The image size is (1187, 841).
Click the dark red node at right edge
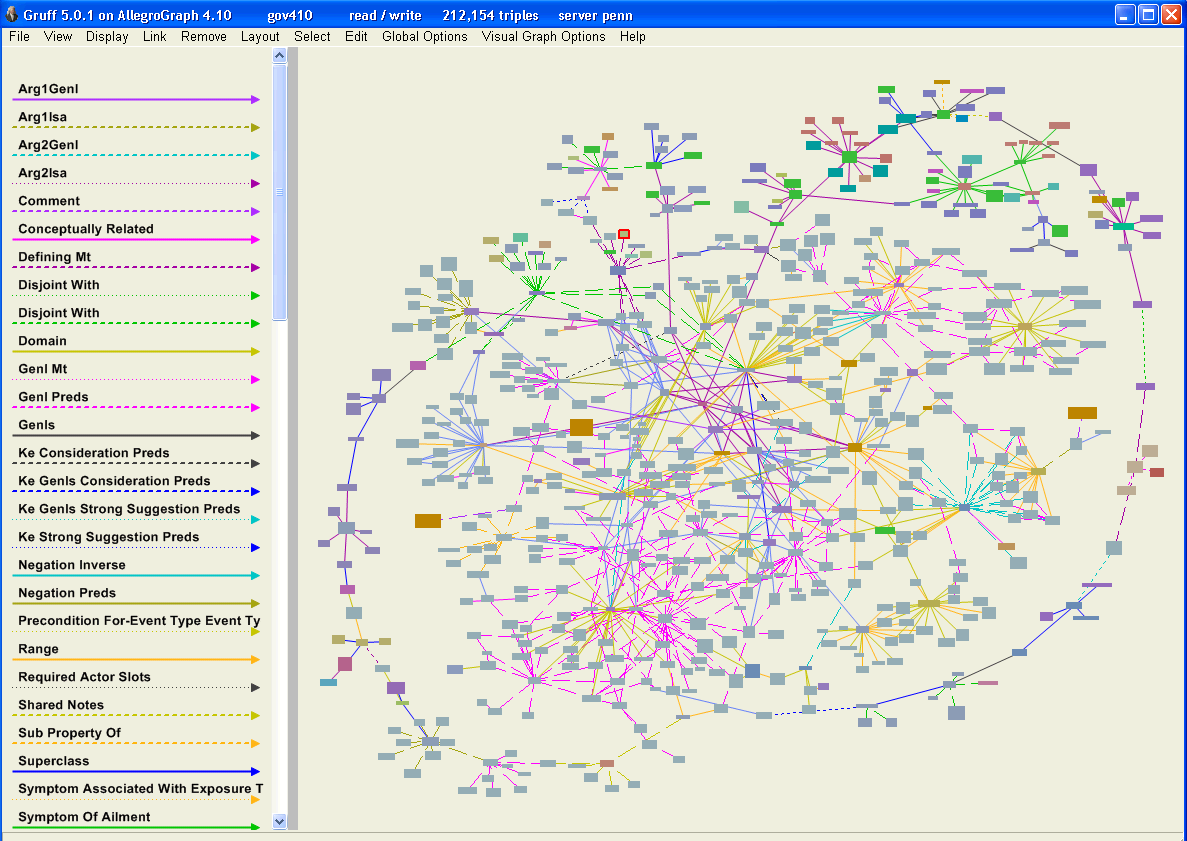tap(1157, 472)
